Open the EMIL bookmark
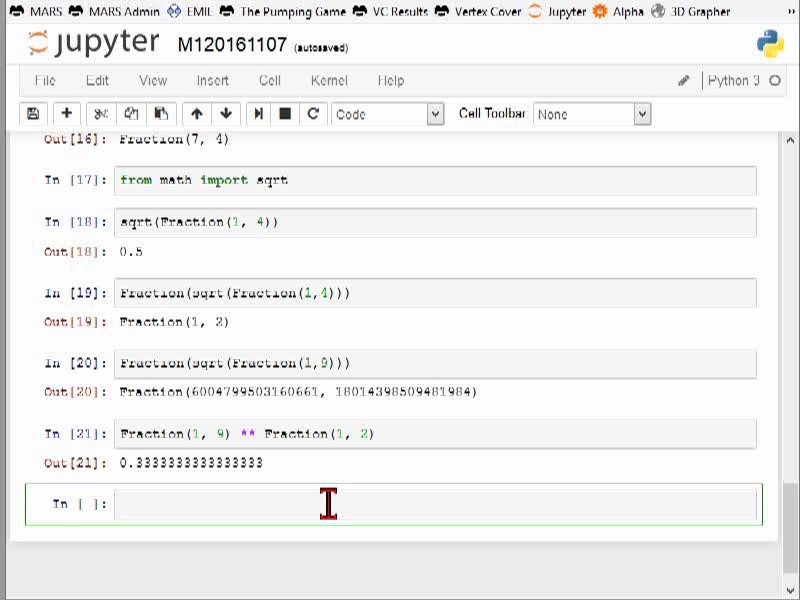The height and width of the screenshot is (600, 800). 190,11
